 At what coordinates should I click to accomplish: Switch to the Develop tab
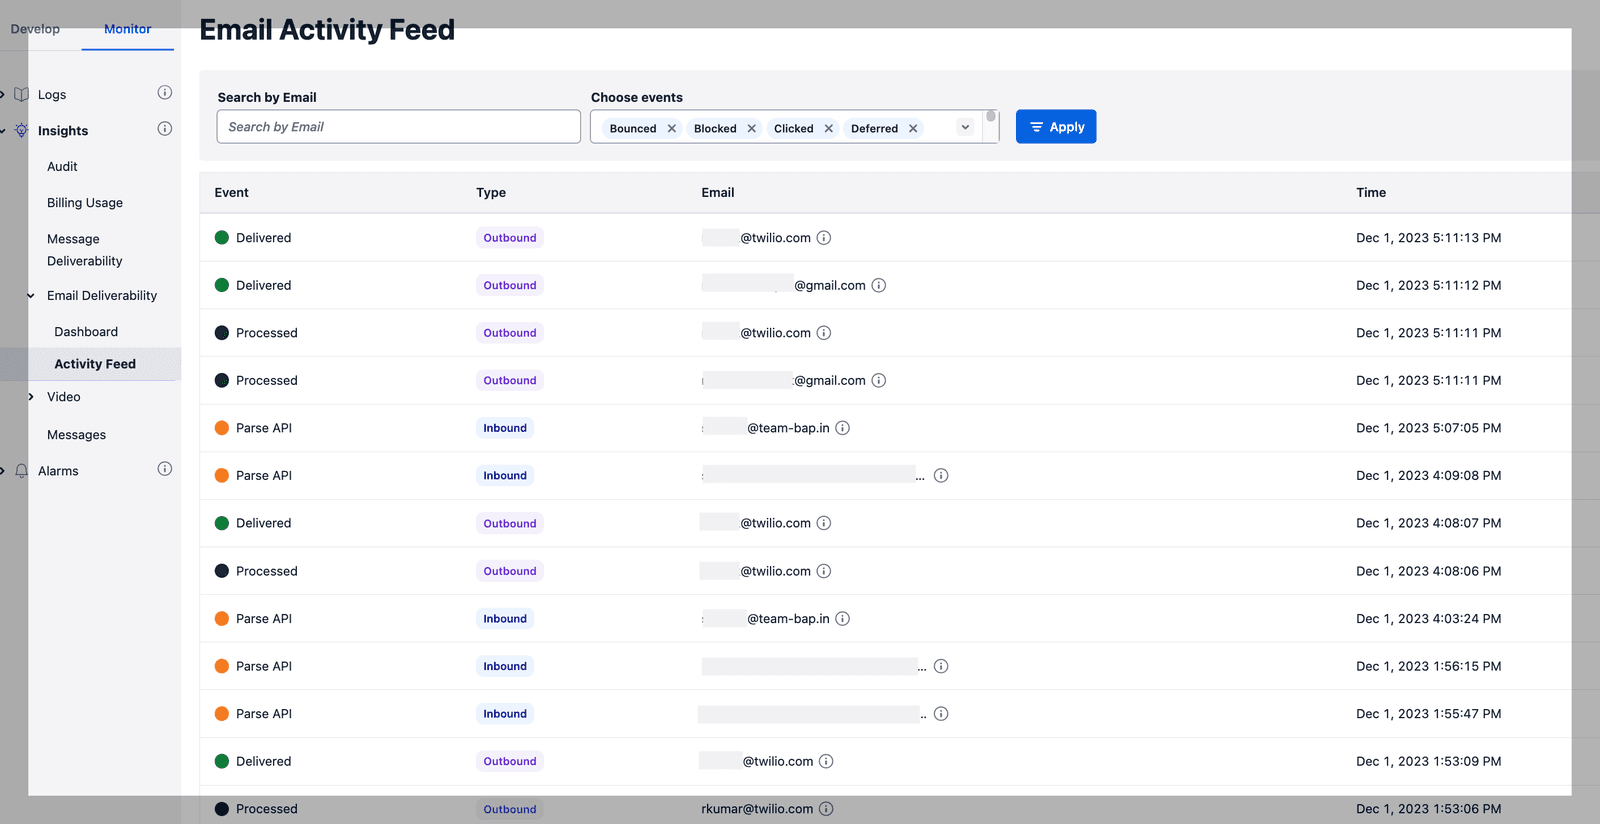35,29
